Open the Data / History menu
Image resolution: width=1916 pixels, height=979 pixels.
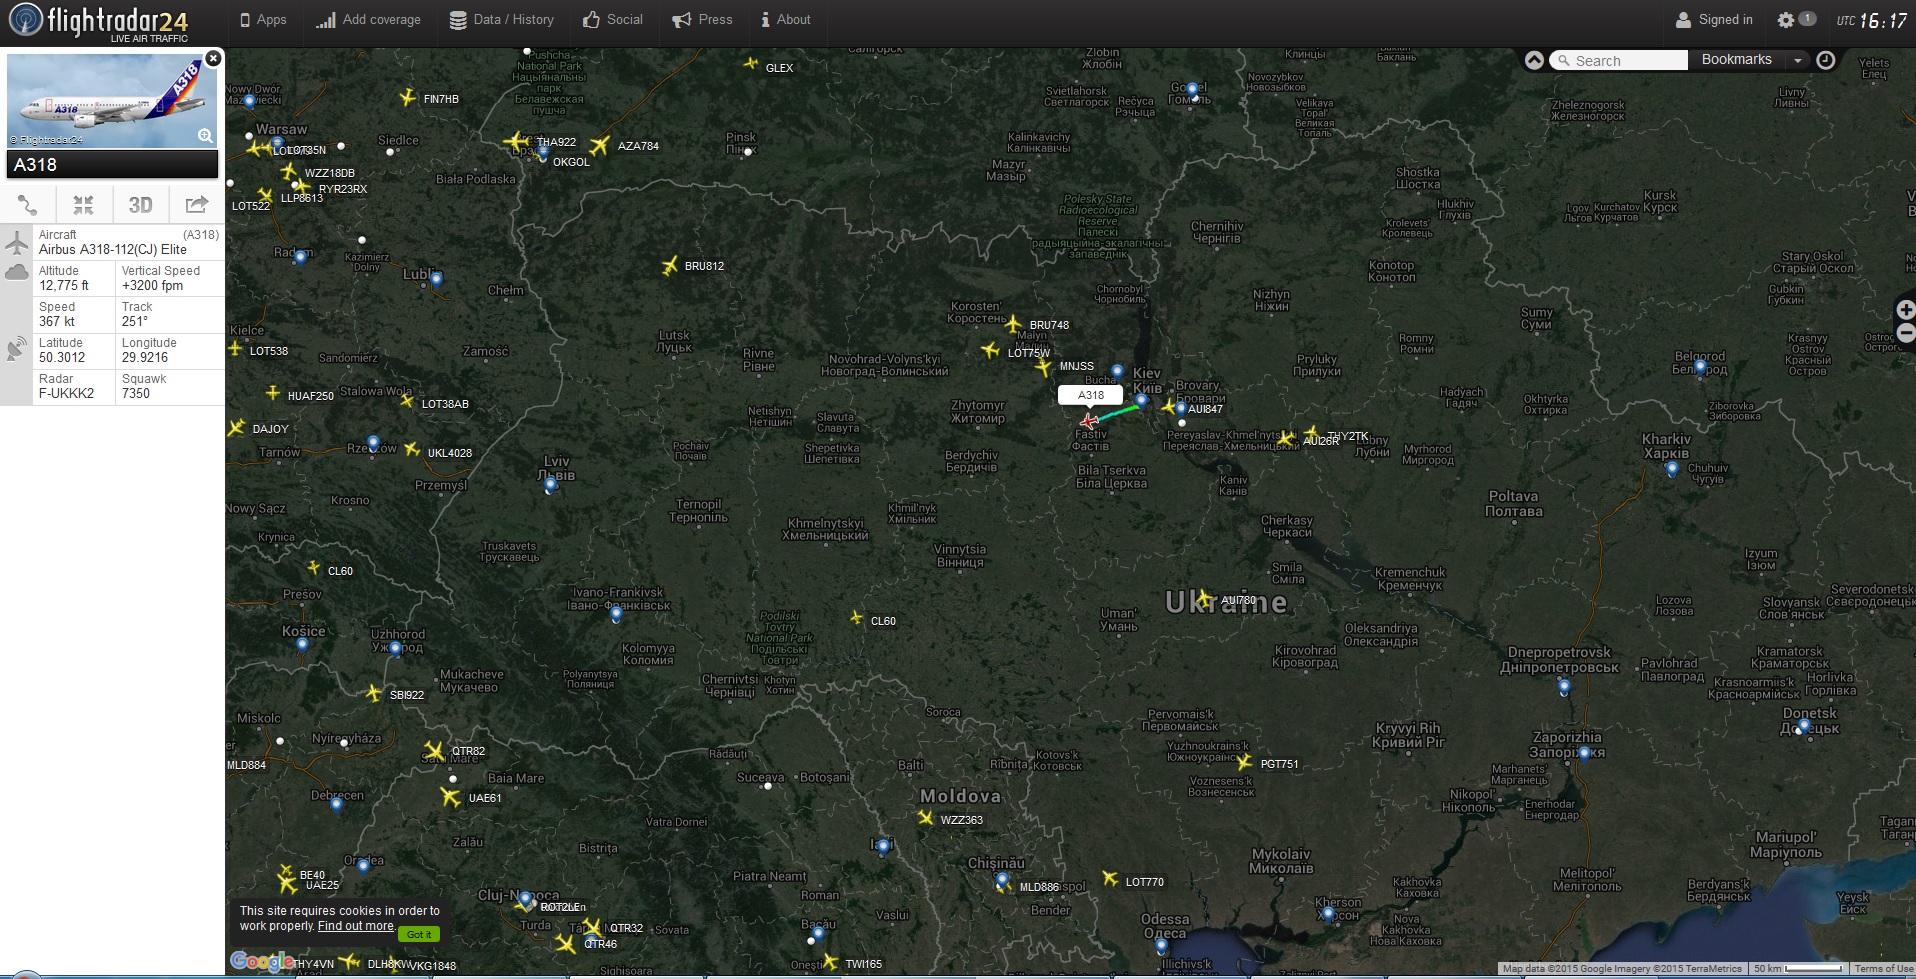pyautogui.click(x=501, y=20)
